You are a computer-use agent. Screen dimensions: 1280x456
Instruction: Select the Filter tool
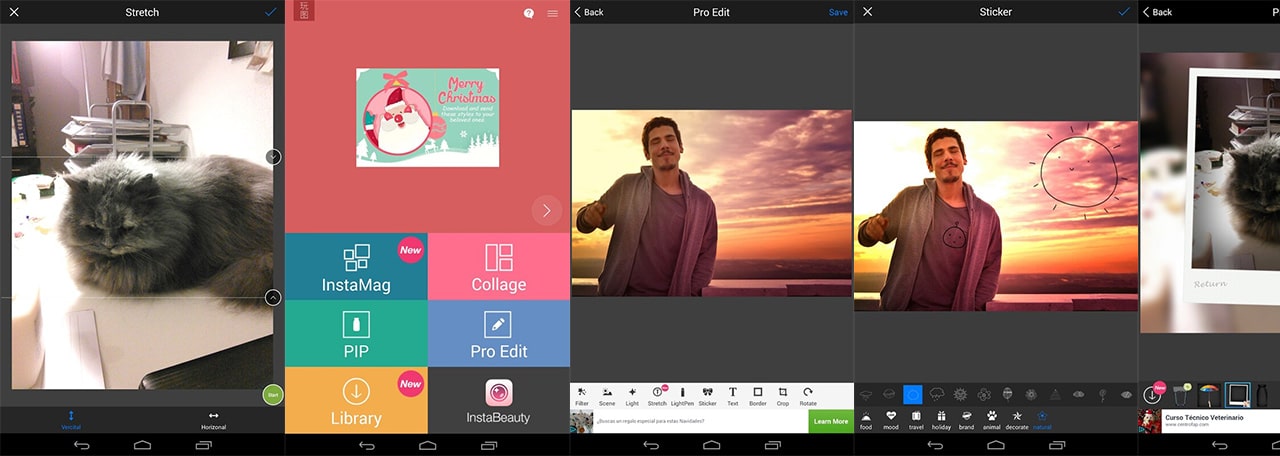coord(582,396)
